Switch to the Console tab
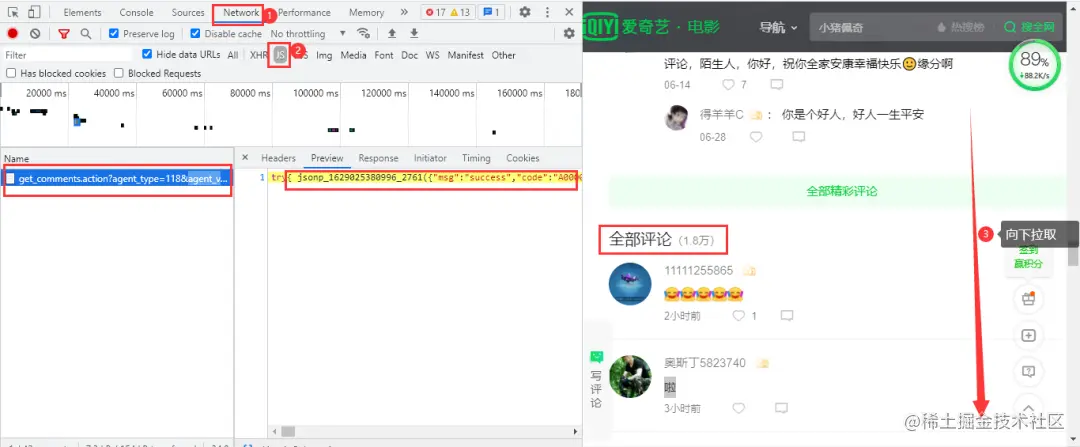The height and width of the screenshot is (447, 1080). 136,12
